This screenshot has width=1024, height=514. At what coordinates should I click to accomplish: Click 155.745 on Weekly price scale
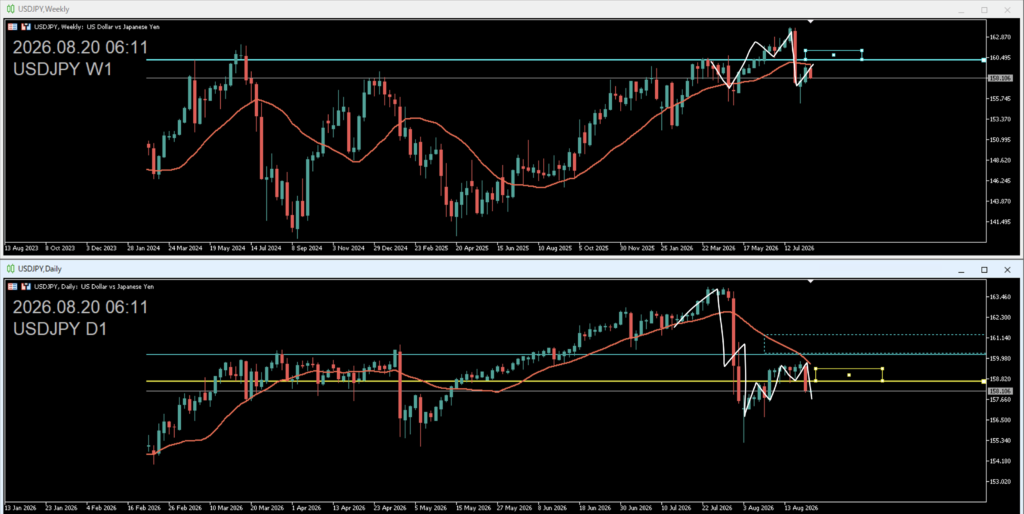1000,99
